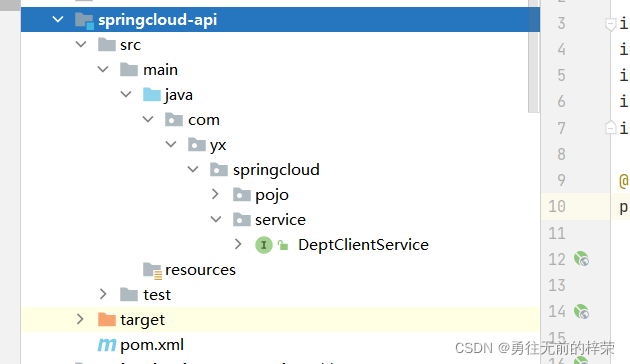Click the gutter icon on line 14
The width and height of the screenshot is (630, 364).
pyautogui.click(x=581, y=311)
